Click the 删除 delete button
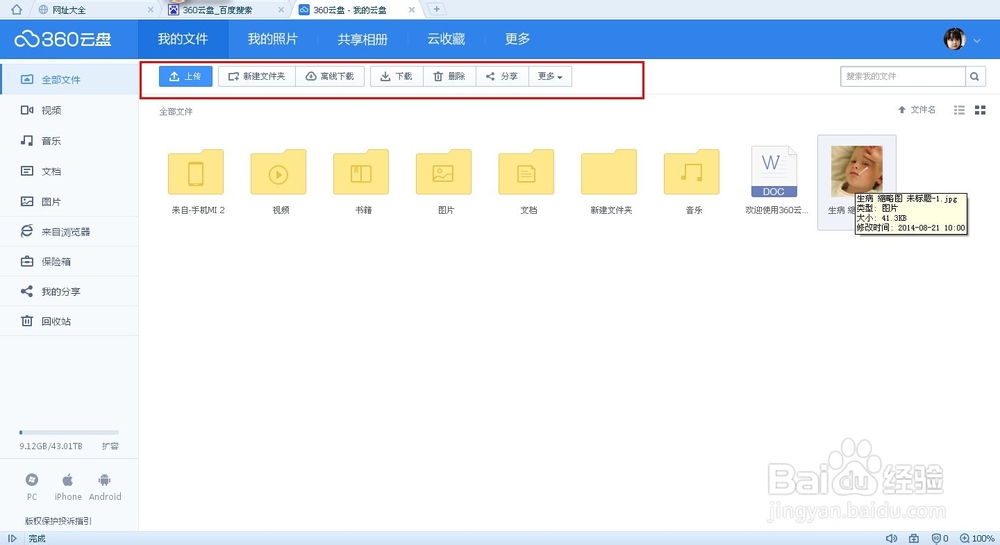 pyautogui.click(x=450, y=76)
